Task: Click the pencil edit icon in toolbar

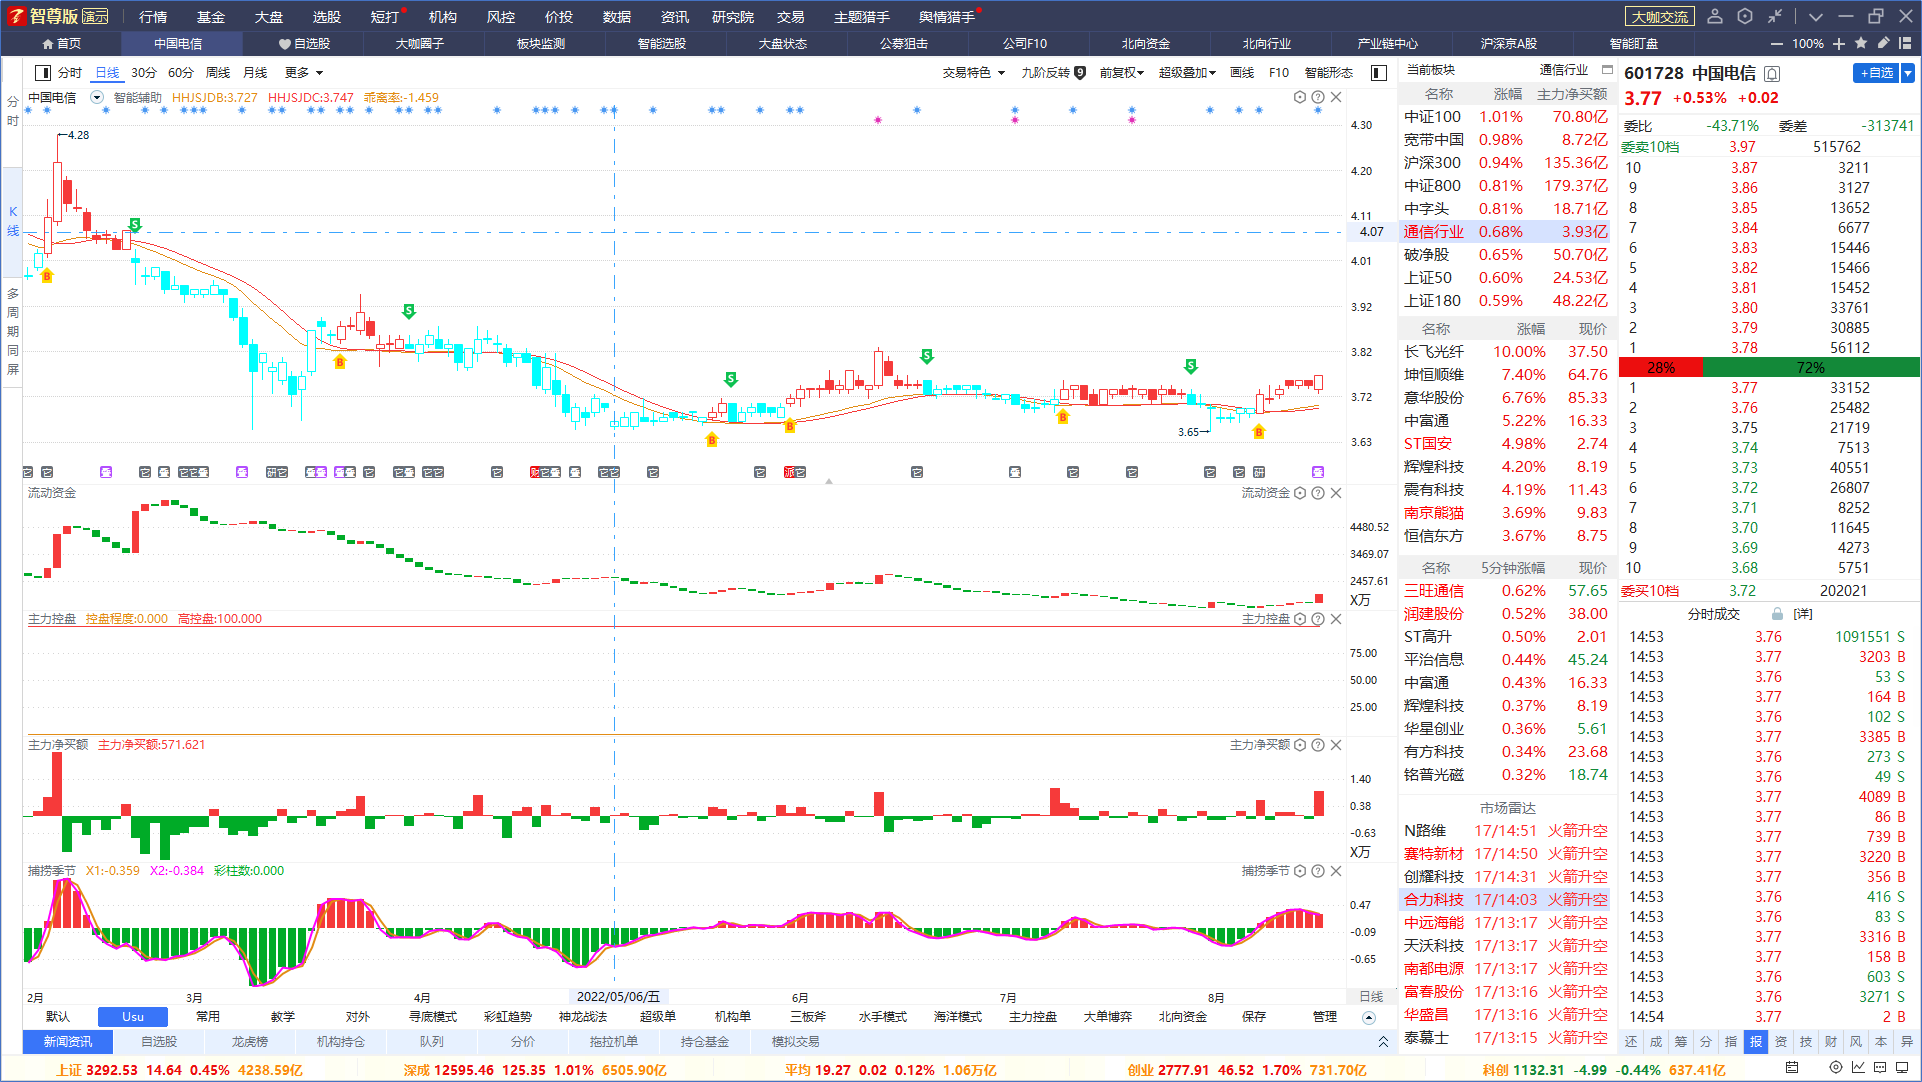Action: coord(1883,43)
